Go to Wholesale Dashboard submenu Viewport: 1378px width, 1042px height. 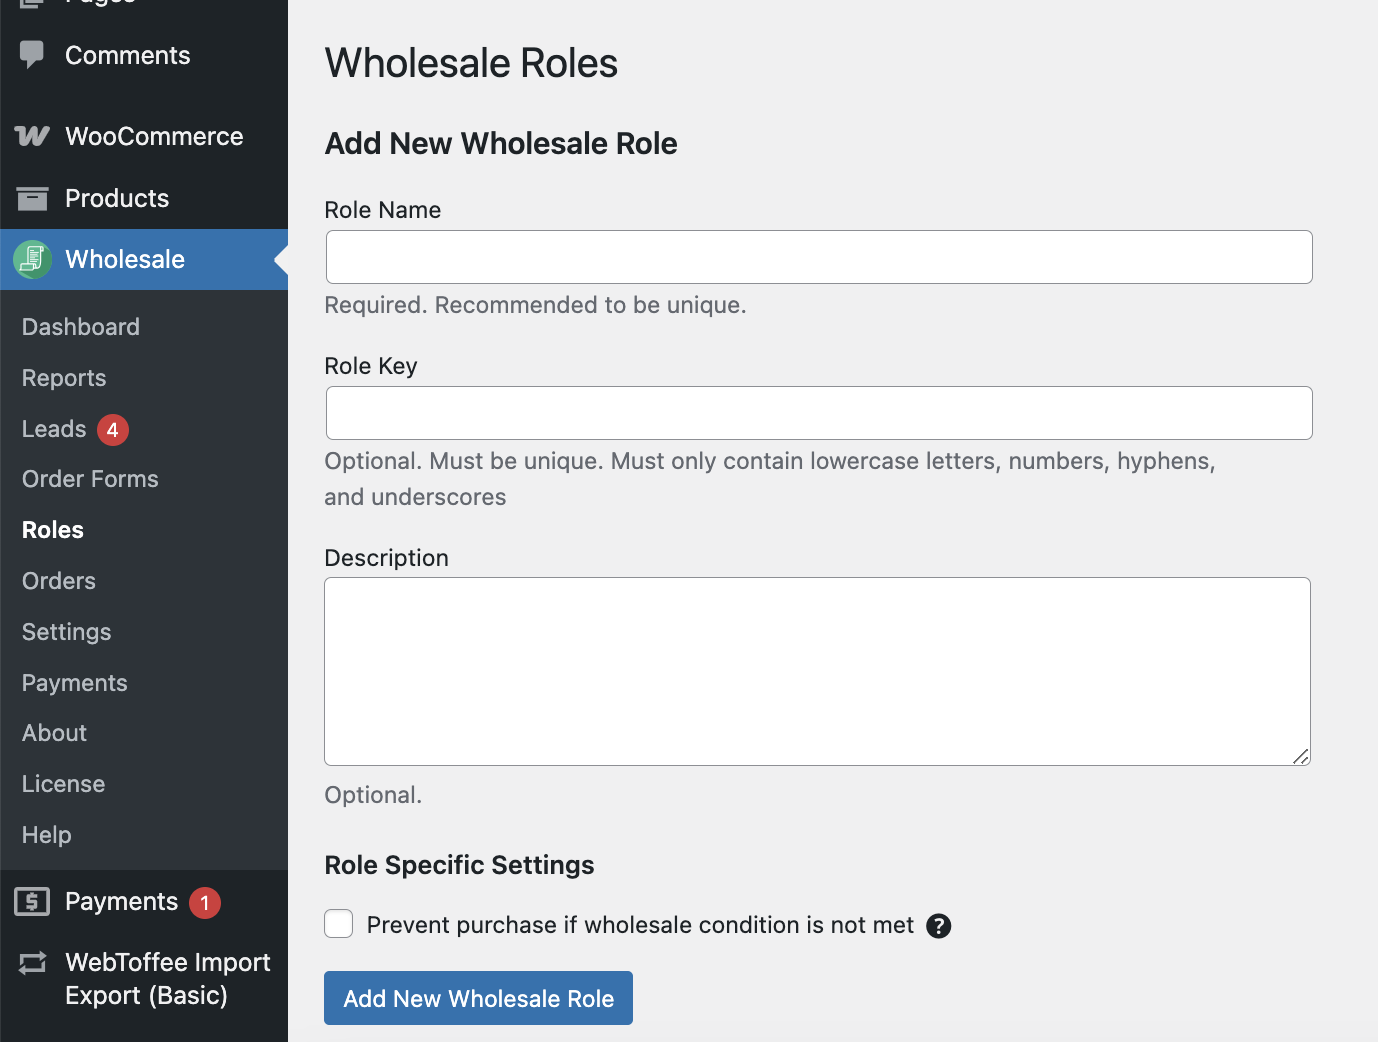click(x=81, y=327)
